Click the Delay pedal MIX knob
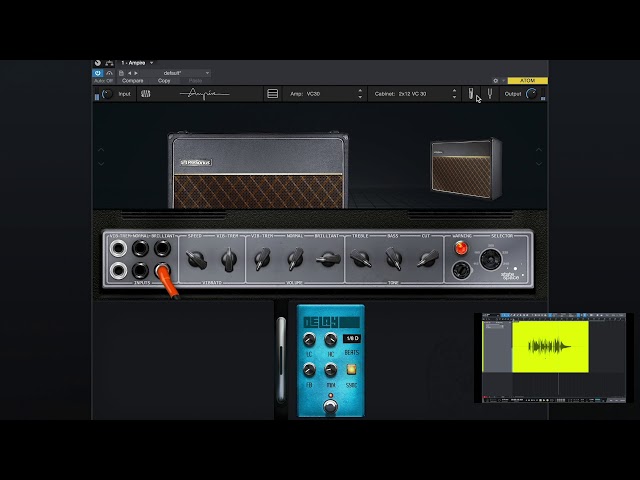The image size is (640, 480). click(330, 370)
